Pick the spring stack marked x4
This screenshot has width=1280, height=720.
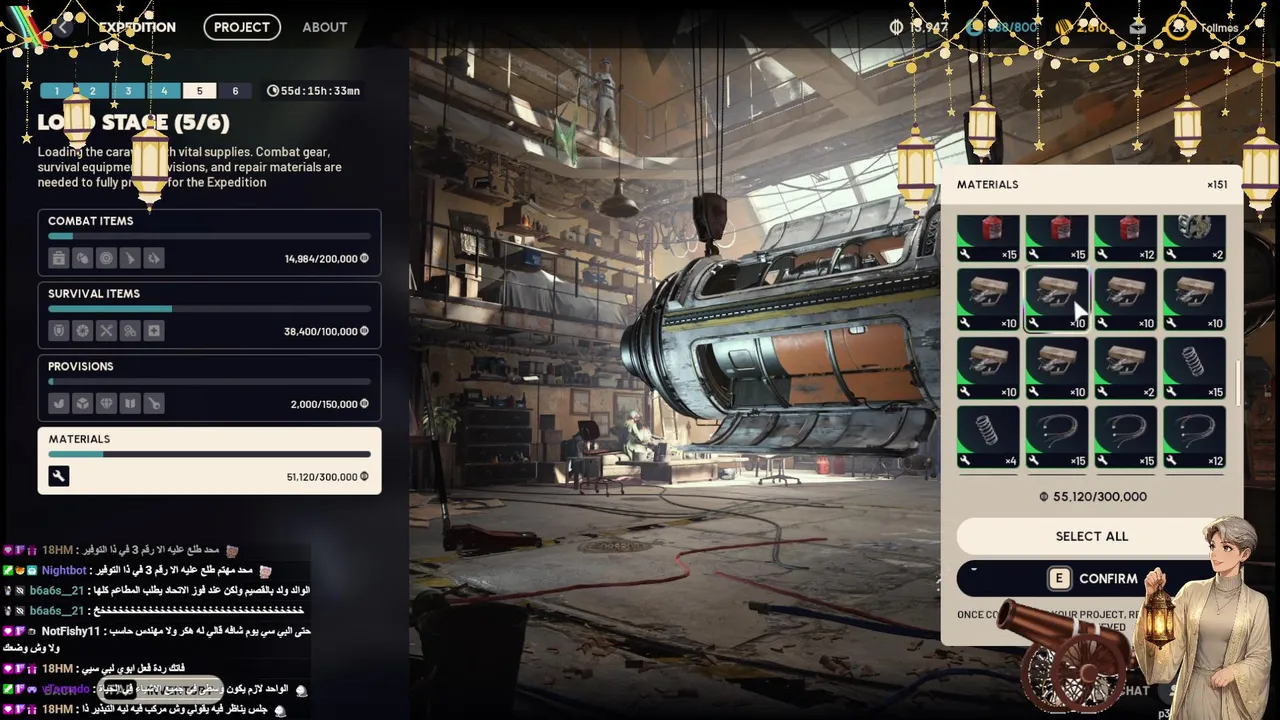click(x=989, y=437)
